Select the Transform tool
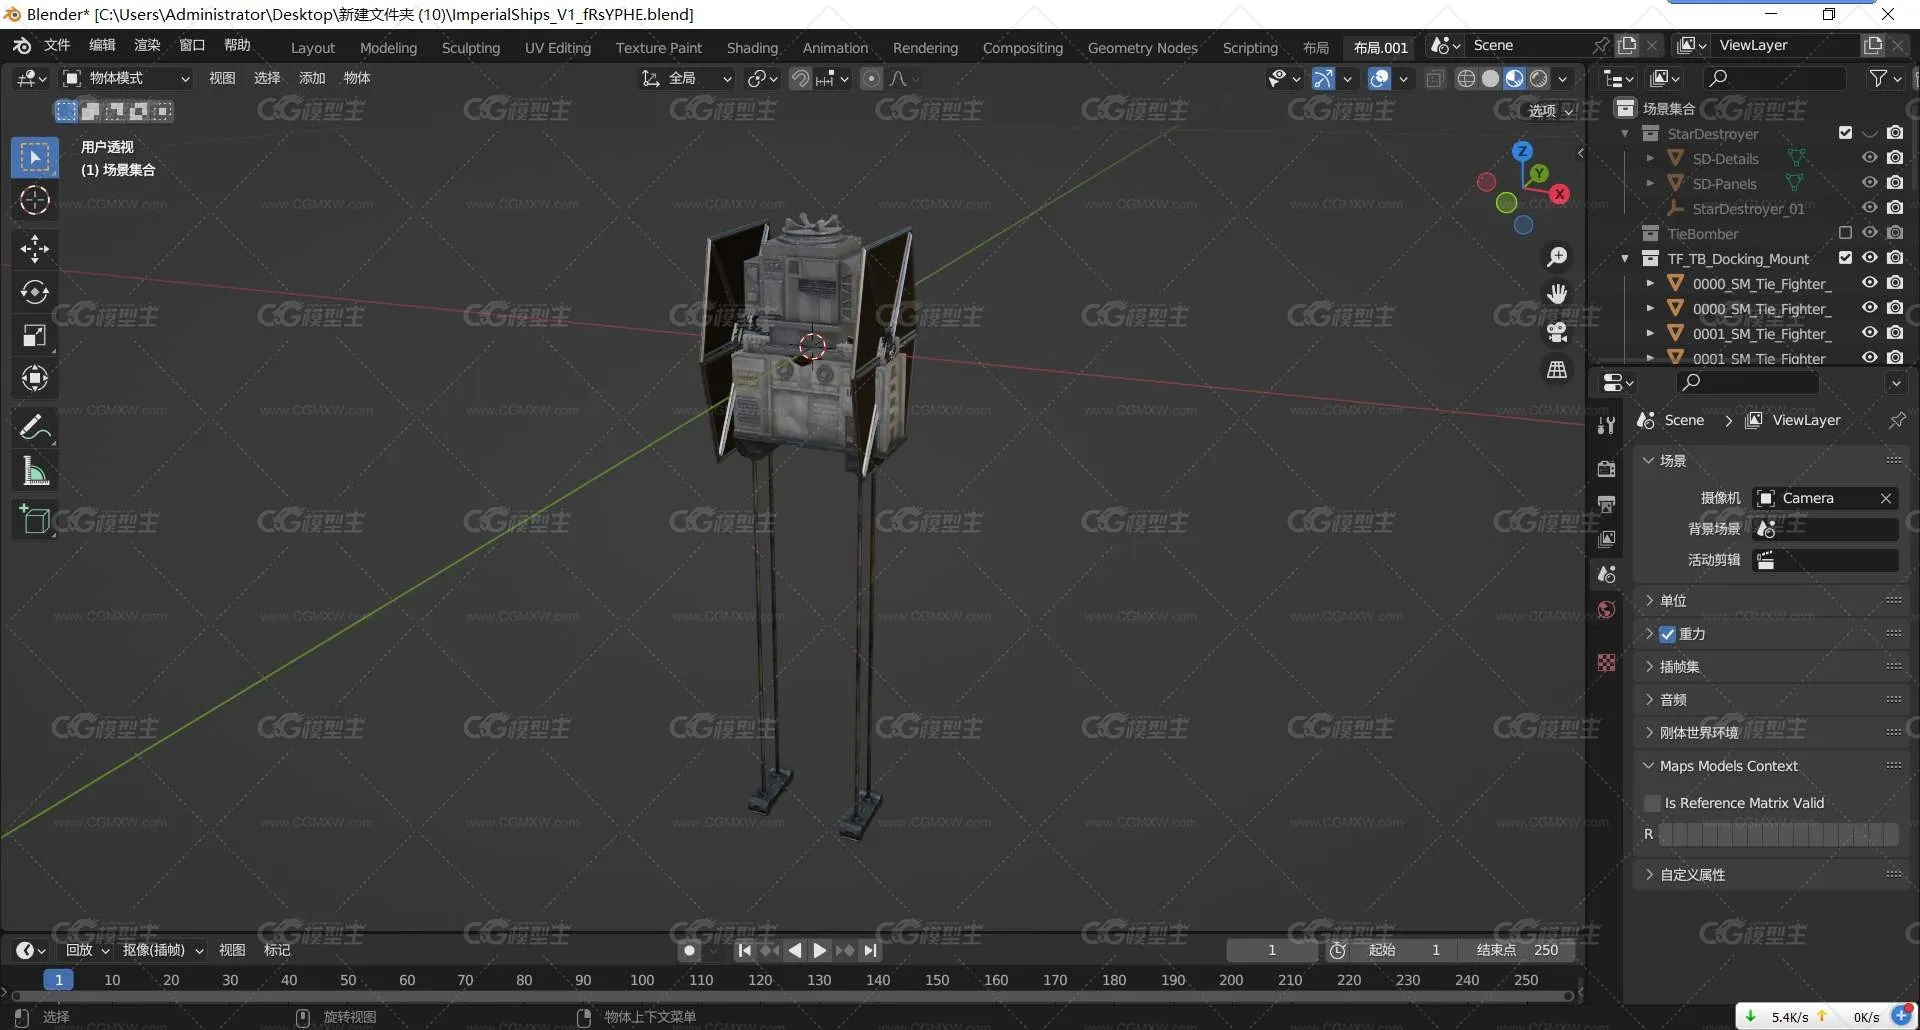The height and width of the screenshot is (1030, 1920). coord(35,378)
